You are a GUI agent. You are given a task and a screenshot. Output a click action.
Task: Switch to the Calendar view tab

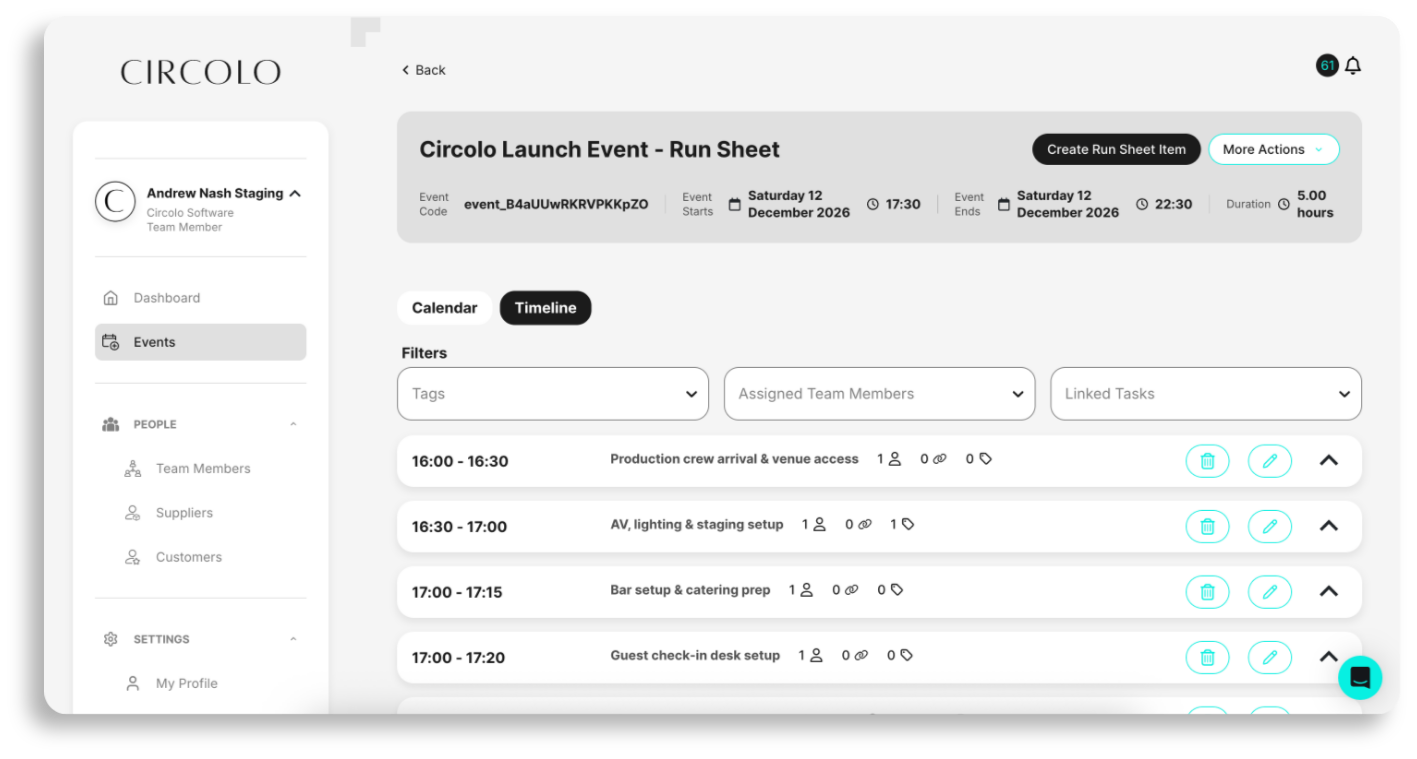(x=444, y=308)
